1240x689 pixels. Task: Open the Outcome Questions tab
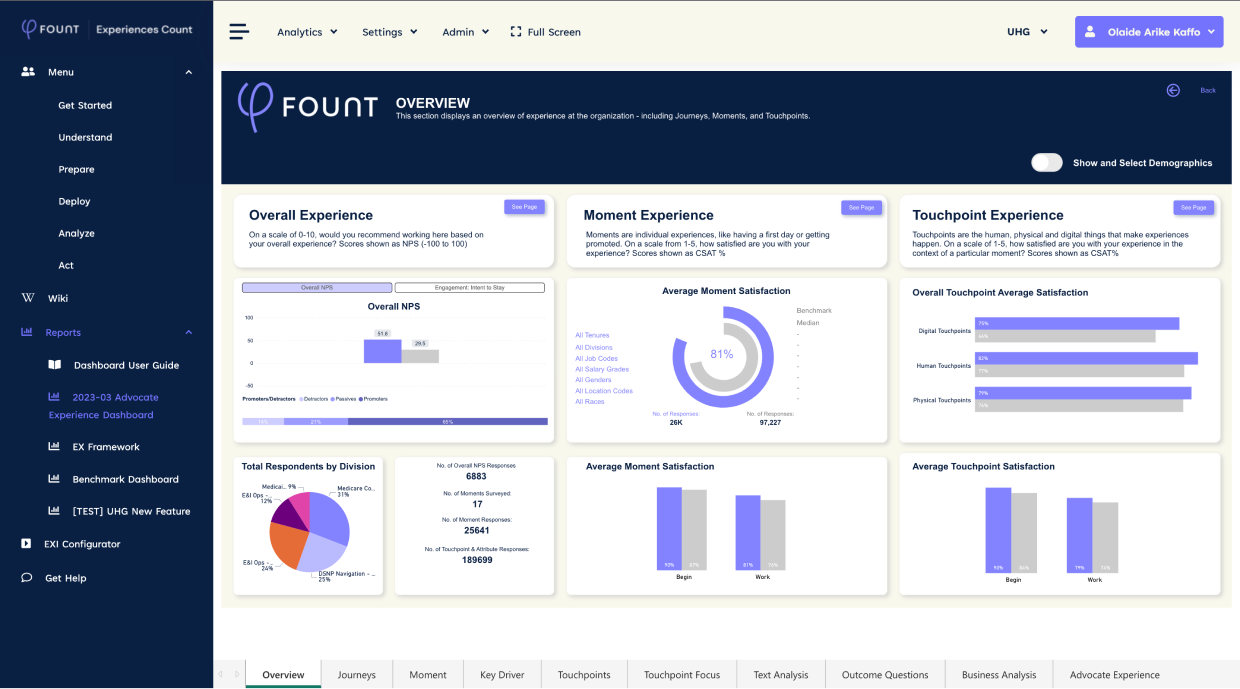(885, 675)
